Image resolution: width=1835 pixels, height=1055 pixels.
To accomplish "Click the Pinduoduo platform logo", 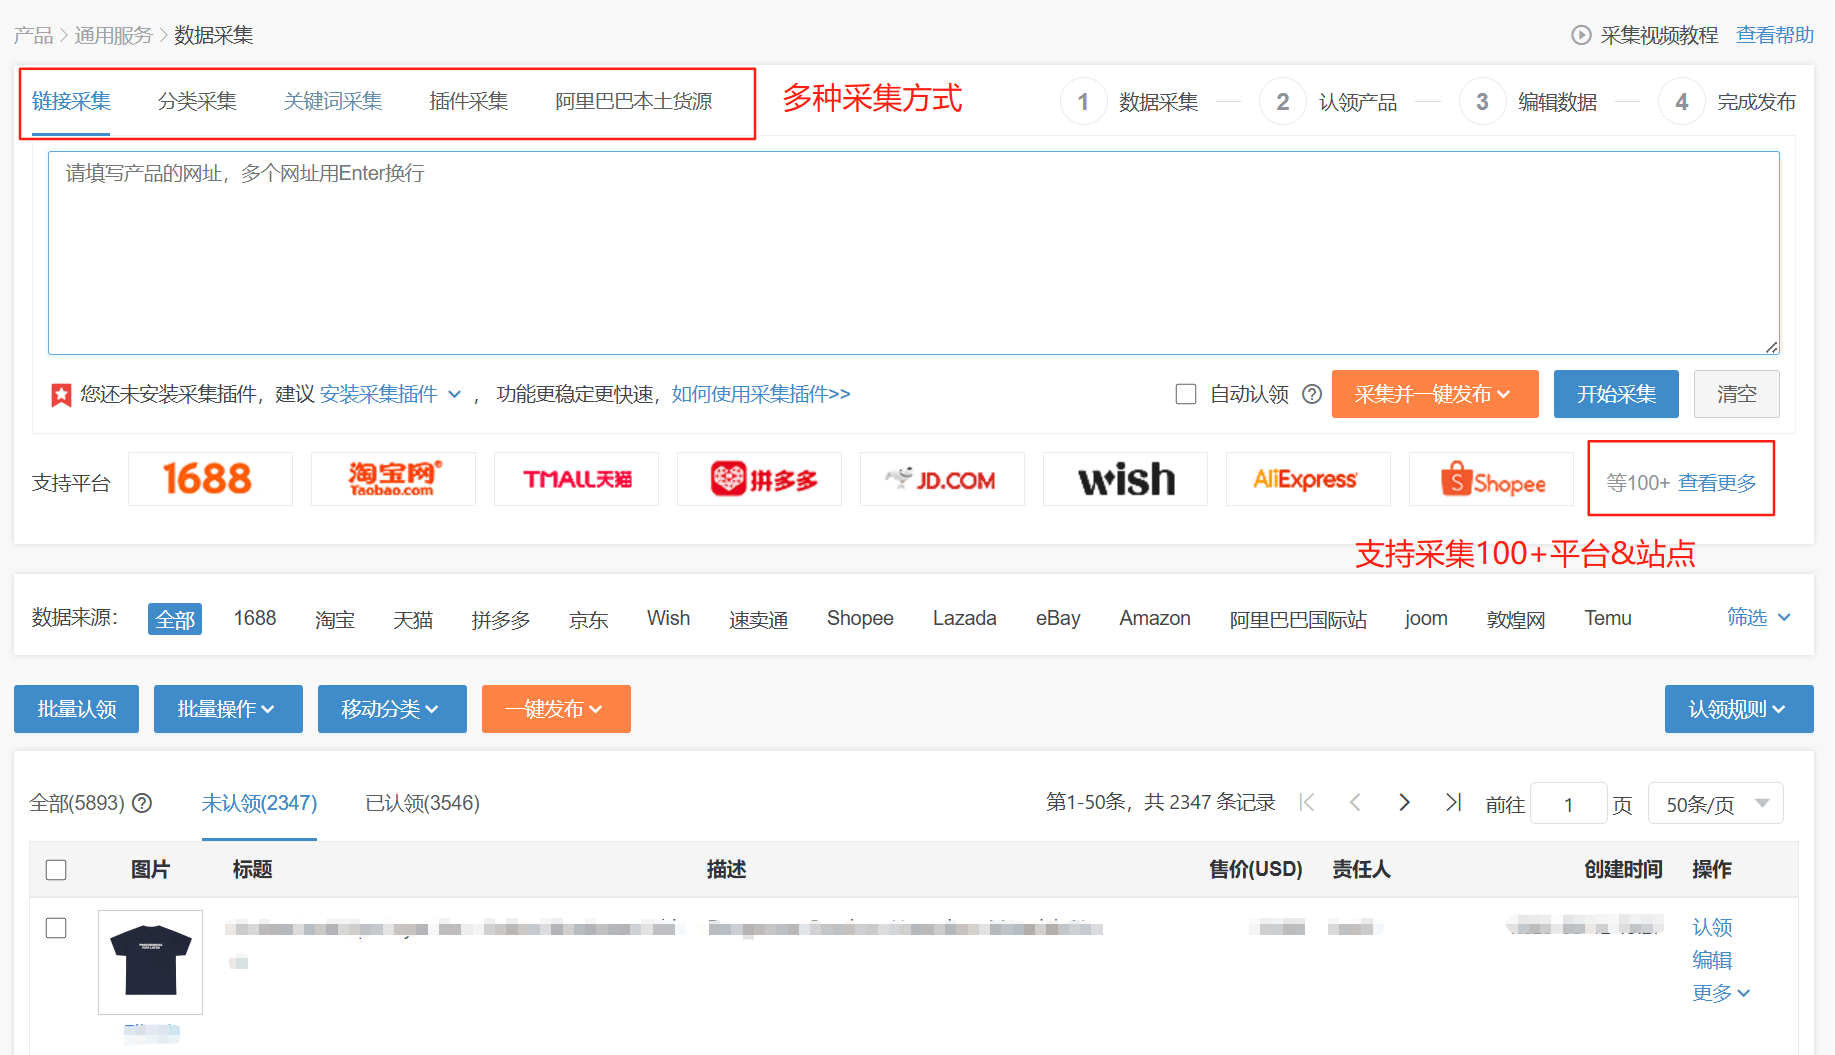I will (759, 479).
